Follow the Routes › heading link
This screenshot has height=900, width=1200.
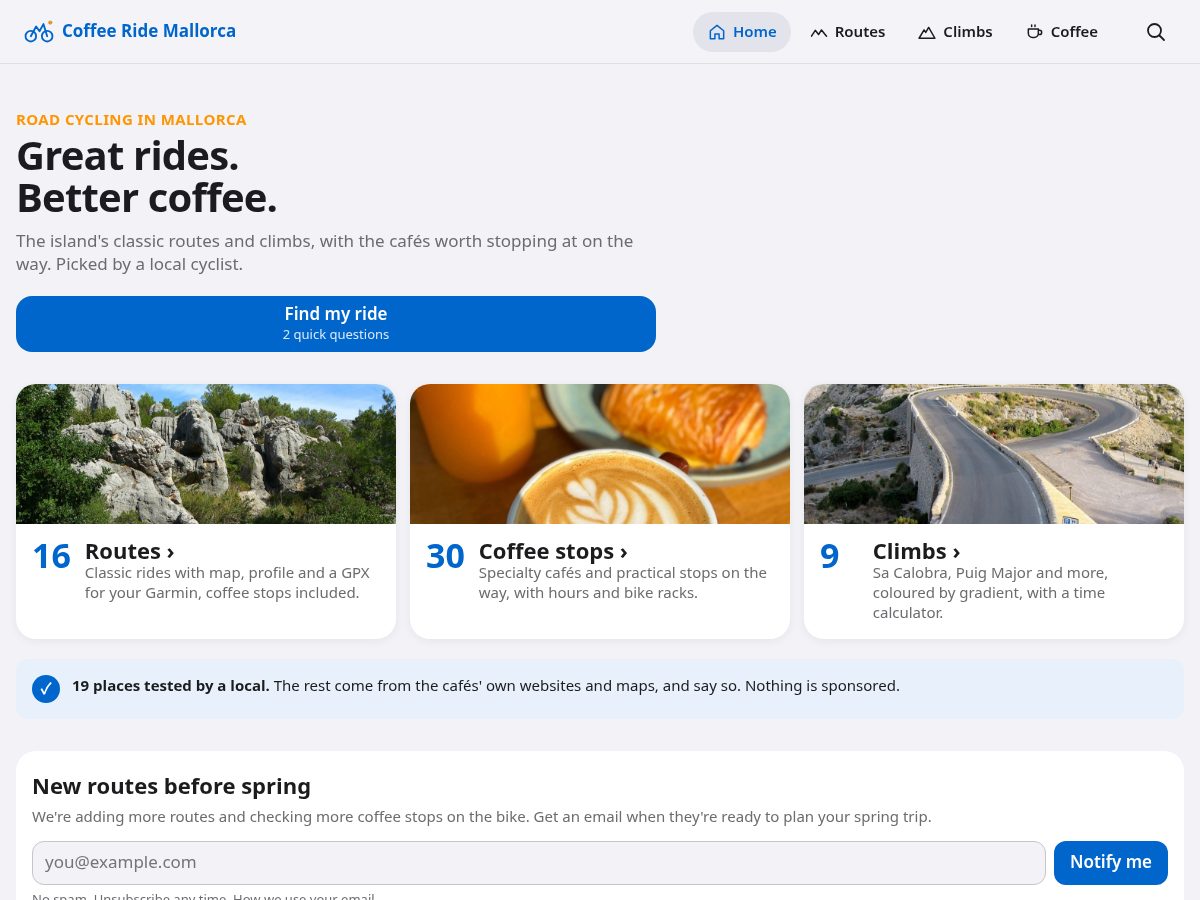pos(130,551)
